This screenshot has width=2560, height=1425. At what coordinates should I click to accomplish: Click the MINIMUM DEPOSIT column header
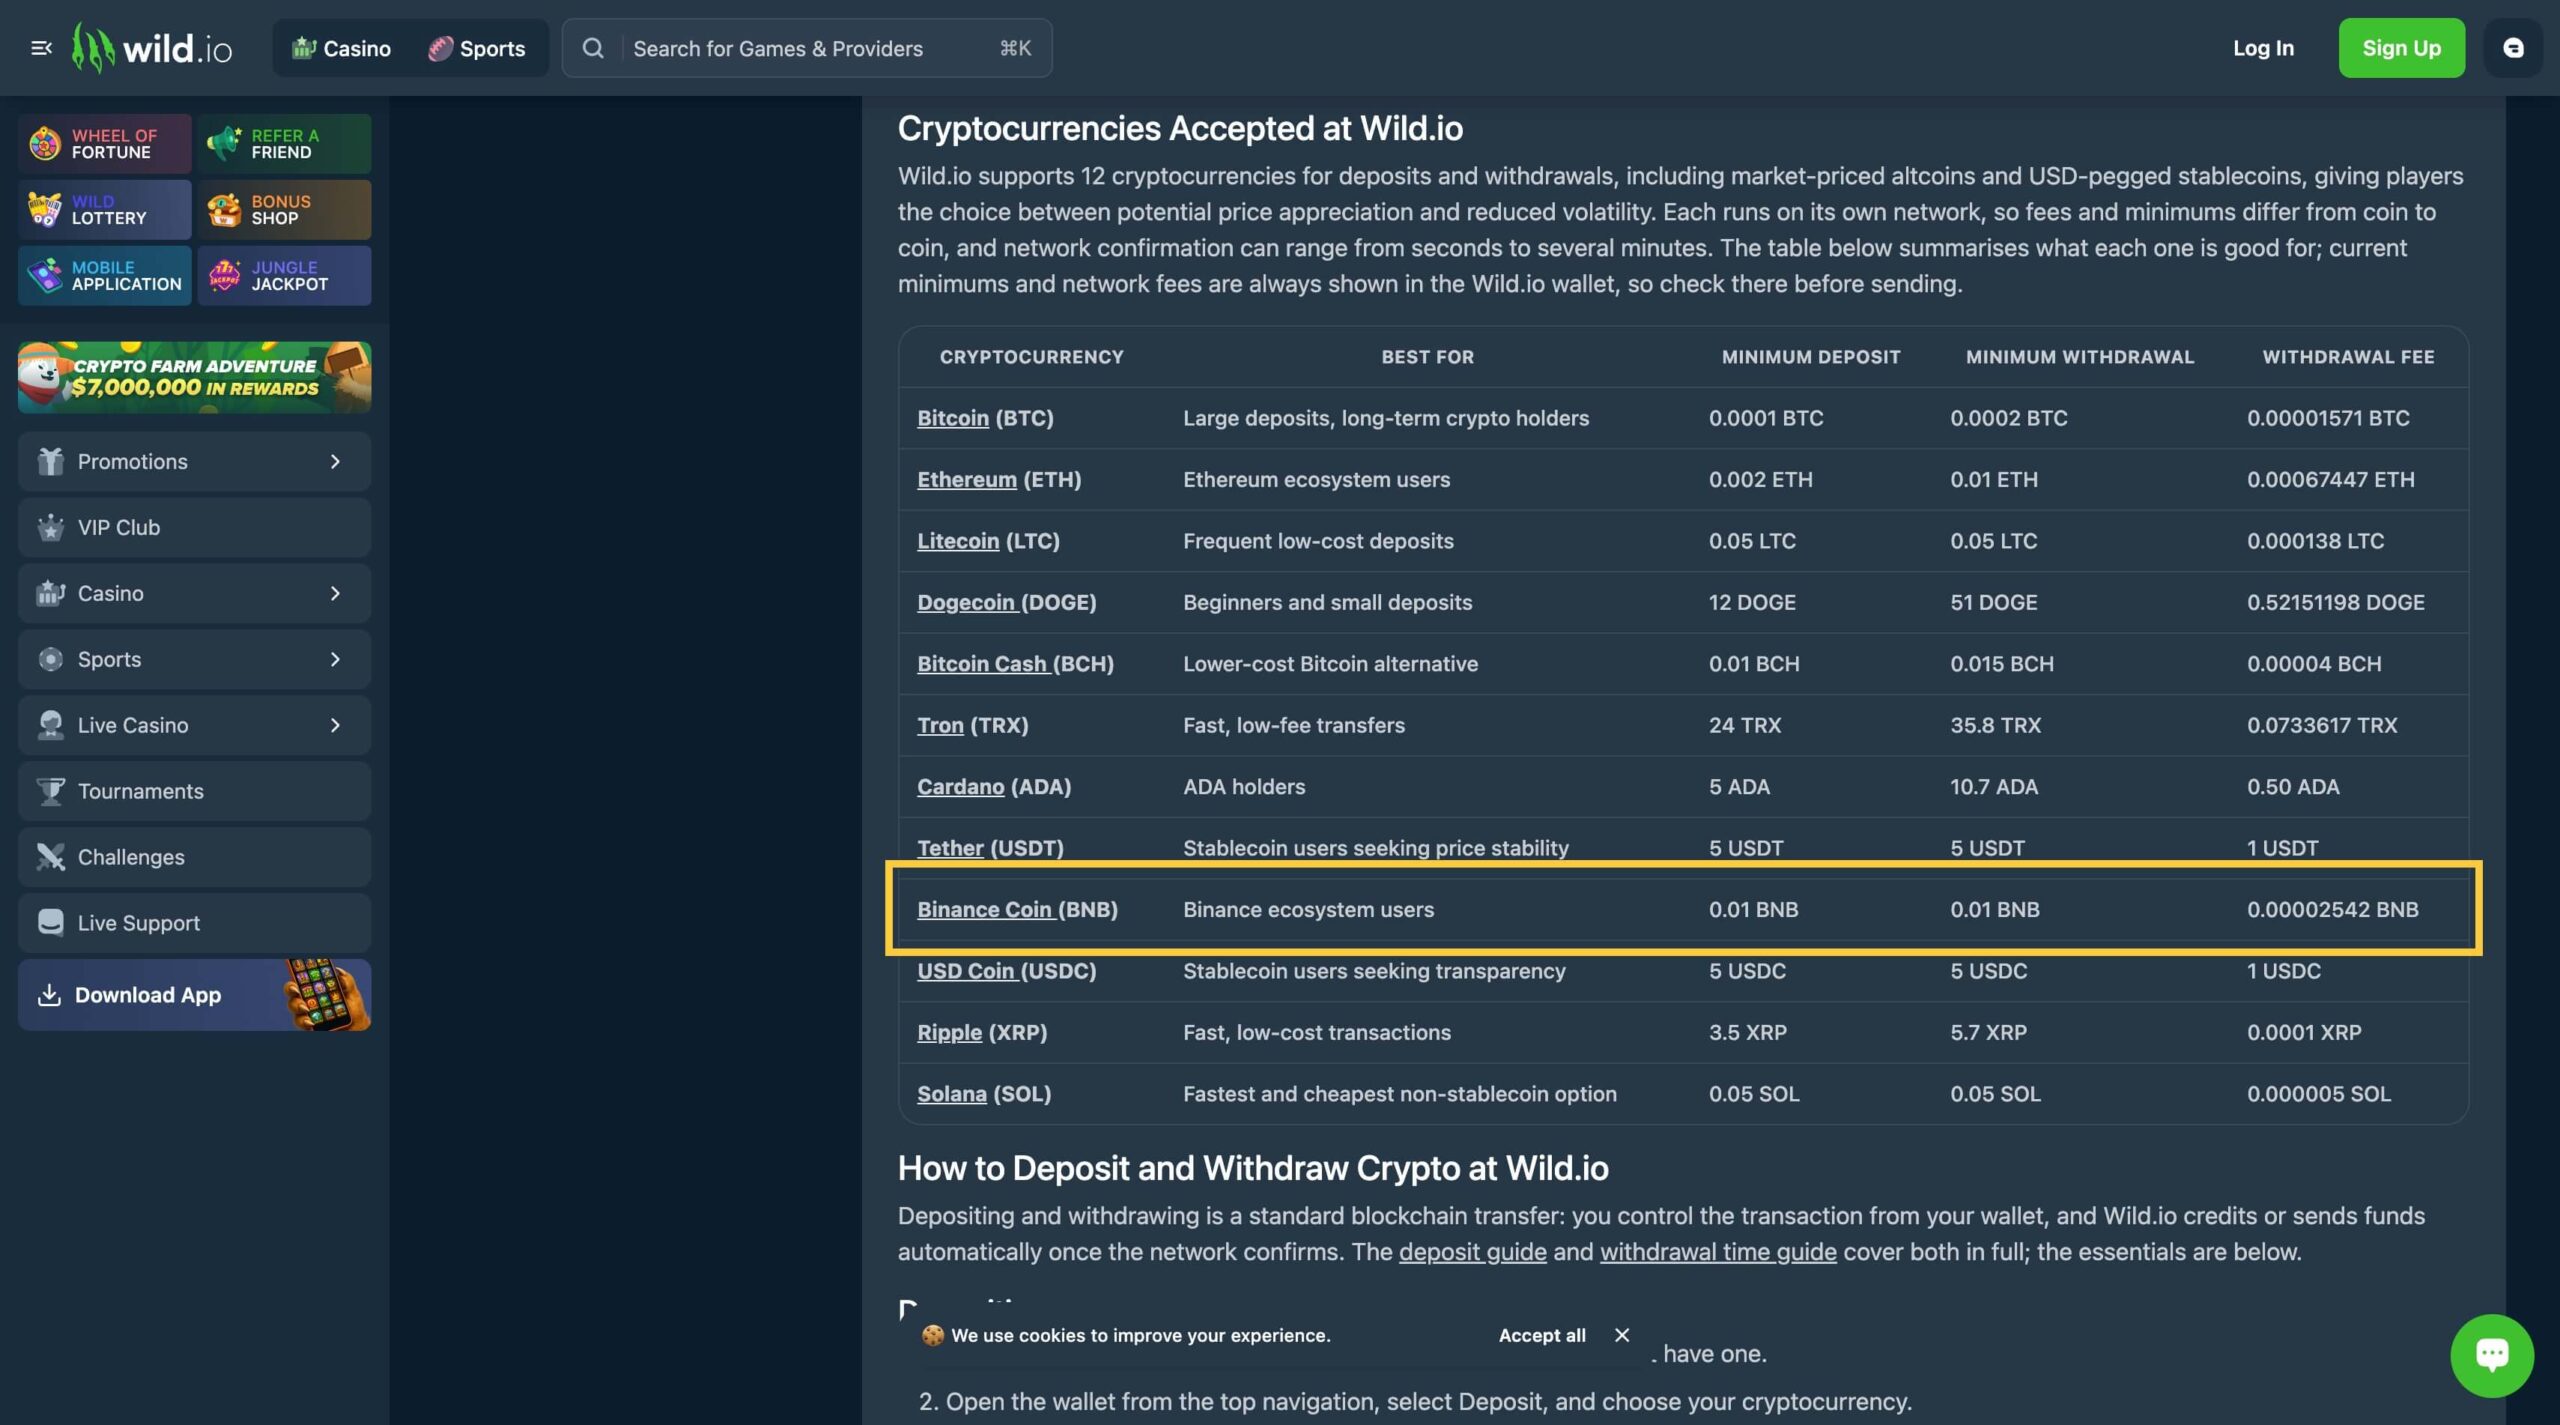tap(1810, 357)
